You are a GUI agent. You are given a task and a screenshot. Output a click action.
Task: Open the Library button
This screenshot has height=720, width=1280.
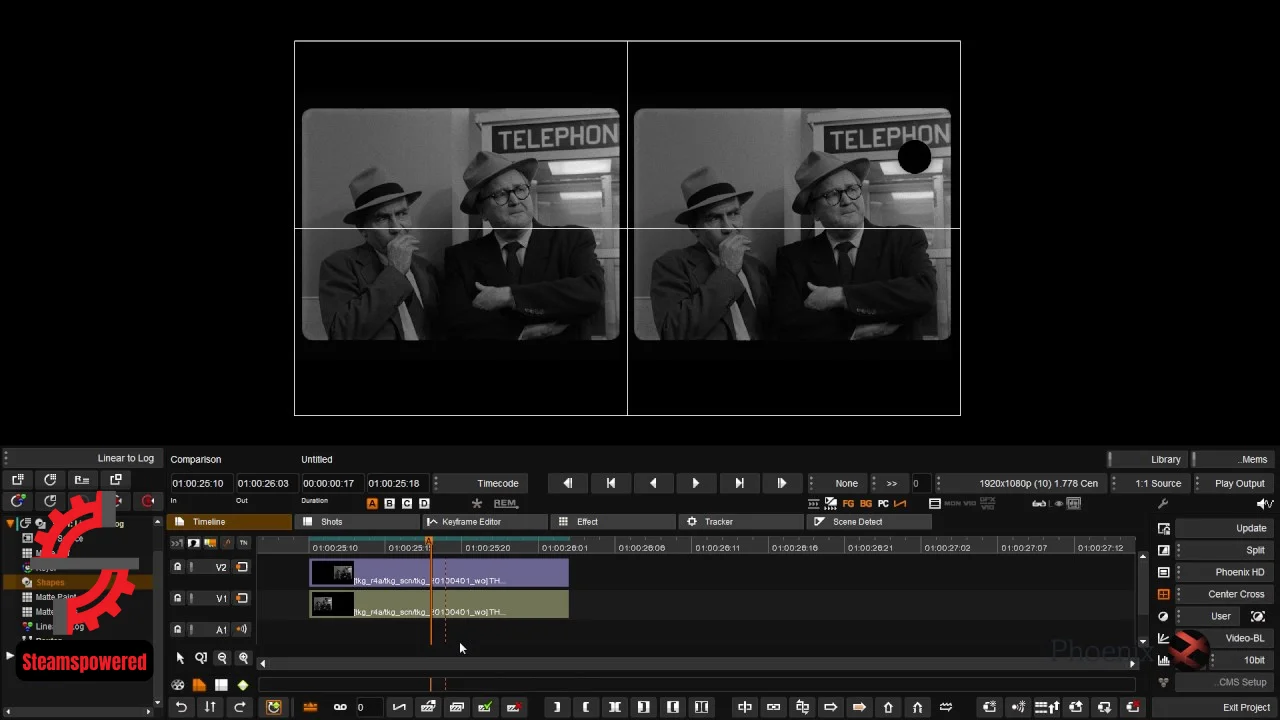point(1149,459)
